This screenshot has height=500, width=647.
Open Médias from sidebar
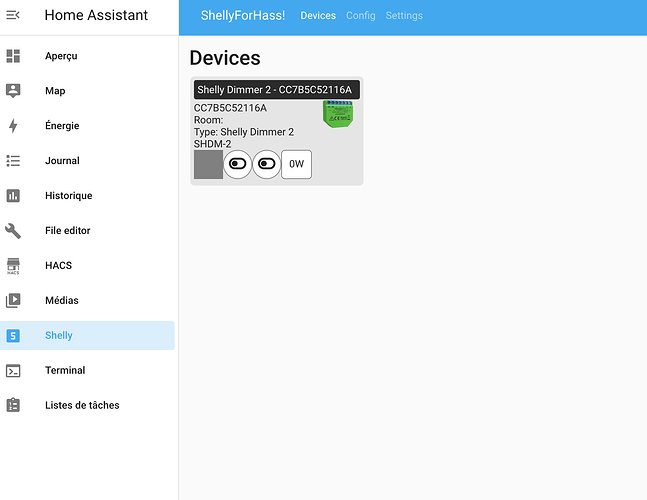pyautogui.click(x=87, y=300)
